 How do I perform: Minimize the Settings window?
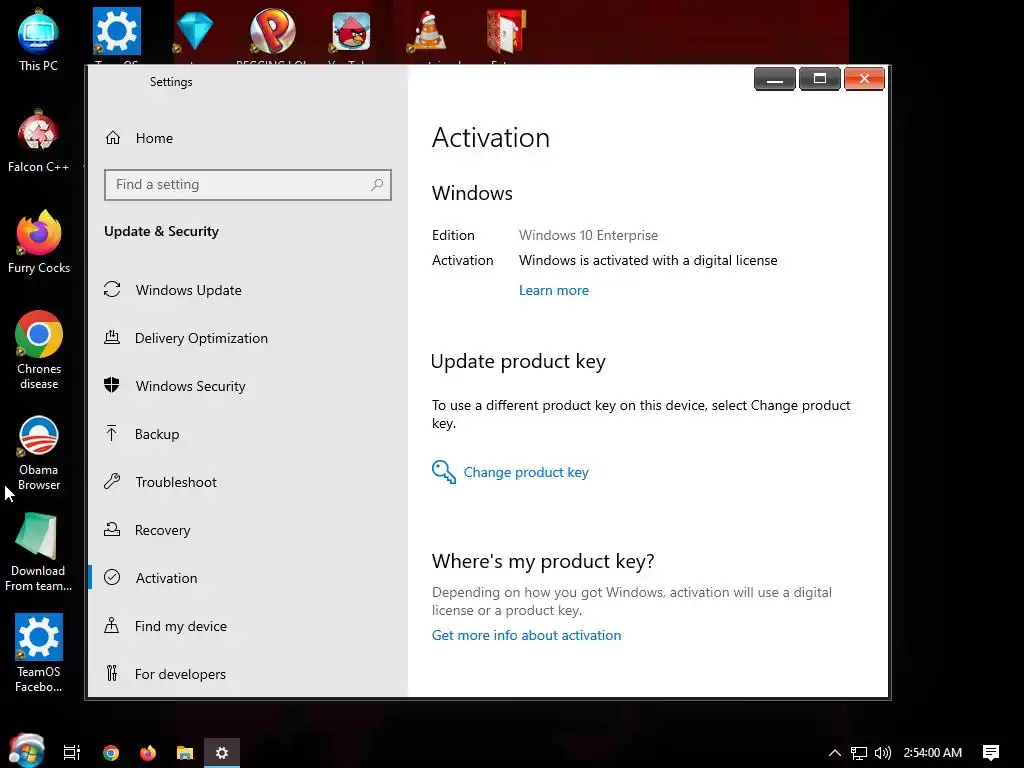click(x=775, y=79)
